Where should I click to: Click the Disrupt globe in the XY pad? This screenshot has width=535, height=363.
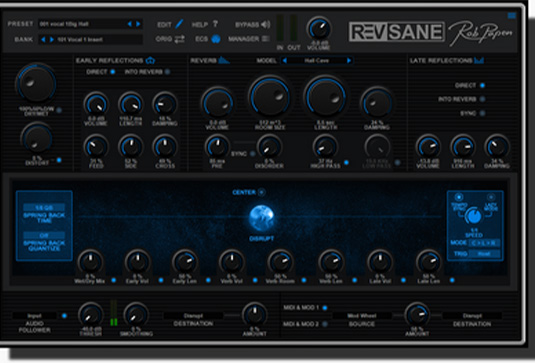point(261,217)
